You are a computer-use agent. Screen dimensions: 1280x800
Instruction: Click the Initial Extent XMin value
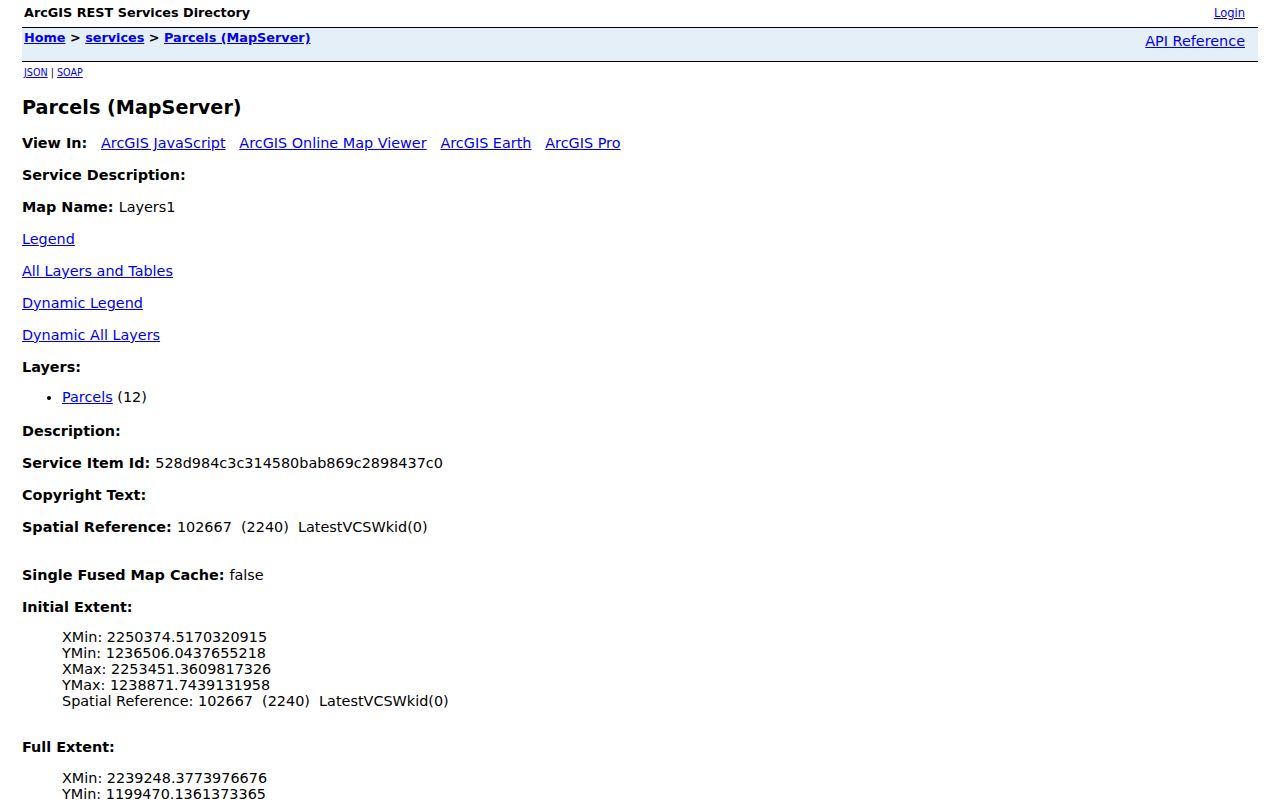pyautogui.click(x=187, y=637)
